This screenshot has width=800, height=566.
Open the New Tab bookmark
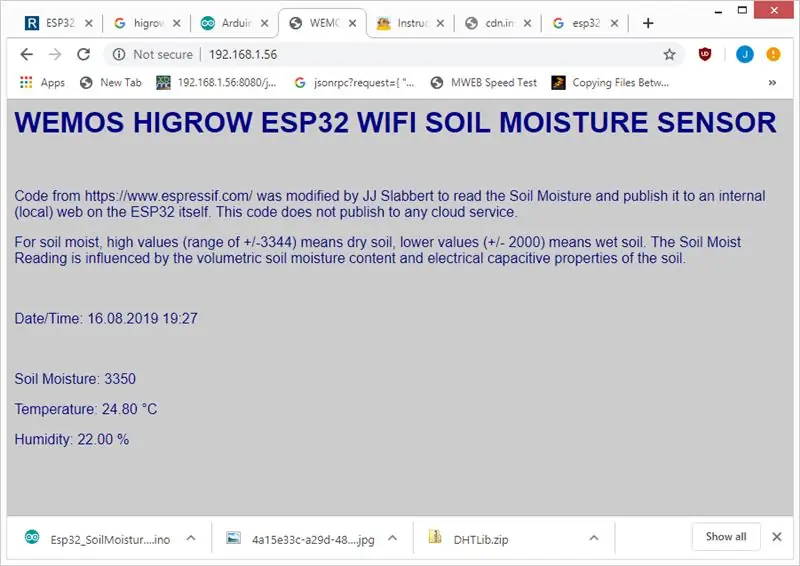(x=111, y=83)
